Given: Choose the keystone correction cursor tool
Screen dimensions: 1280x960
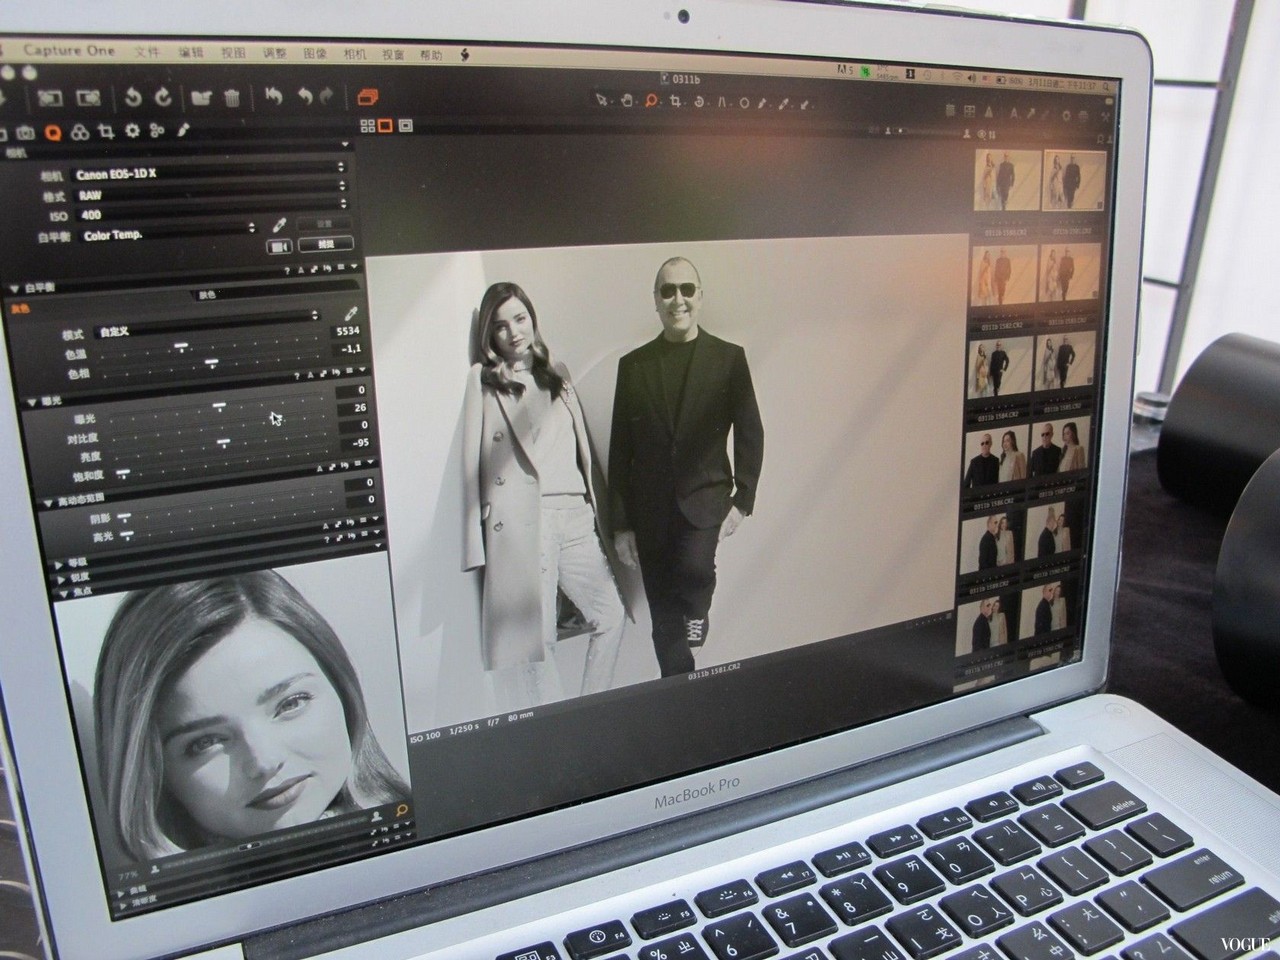Looking at the screenshot, I should 721,101.
